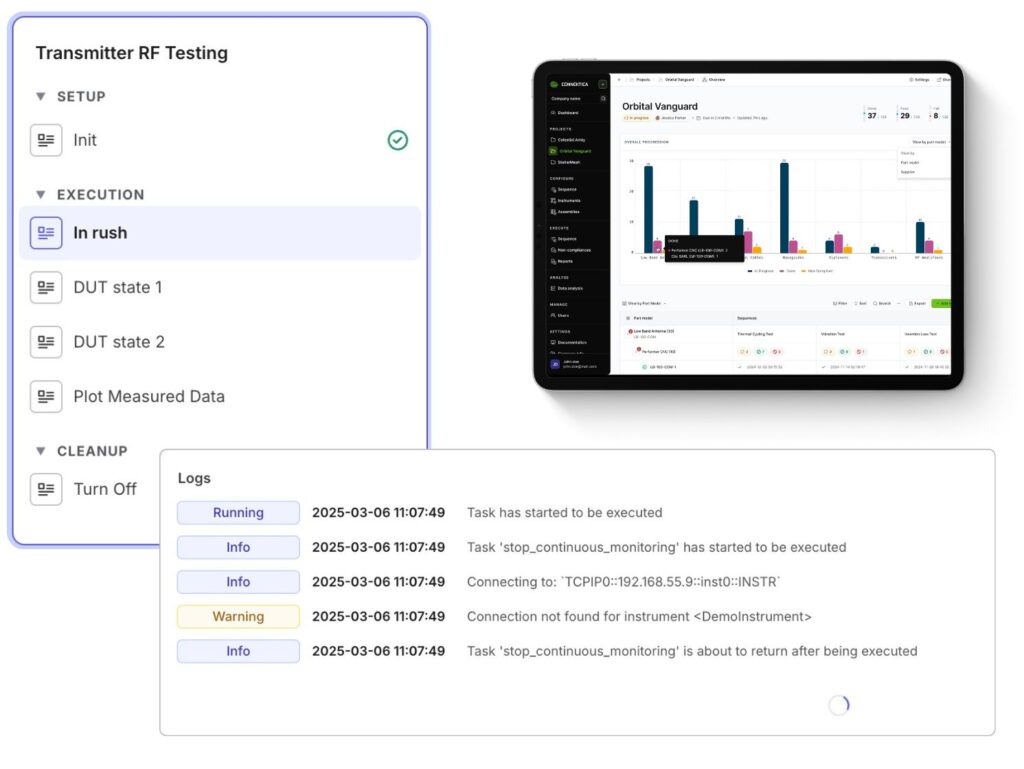1024x769 pixels.
Task: Click 'Connection not found for instrument <DemoInstrument>' message
Action: (x=639, y=616)
